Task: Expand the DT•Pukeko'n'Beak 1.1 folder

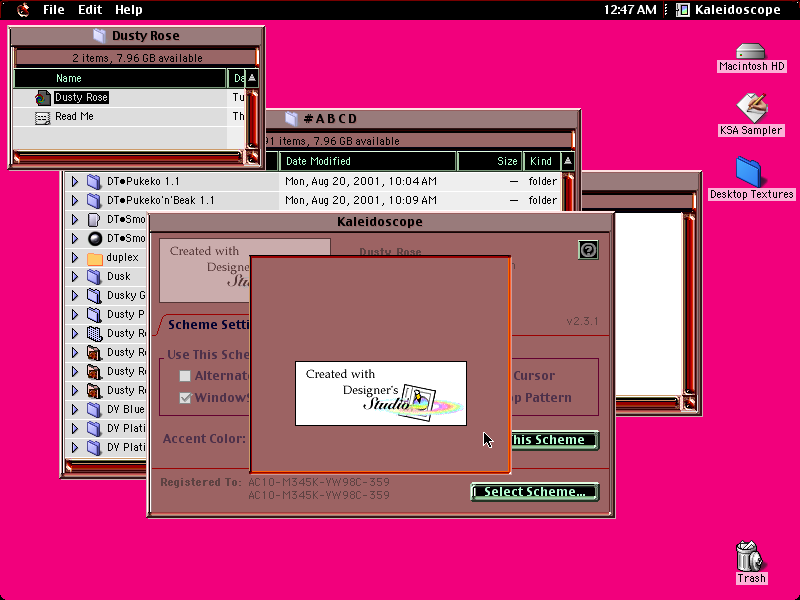Action: pos(74,200)
